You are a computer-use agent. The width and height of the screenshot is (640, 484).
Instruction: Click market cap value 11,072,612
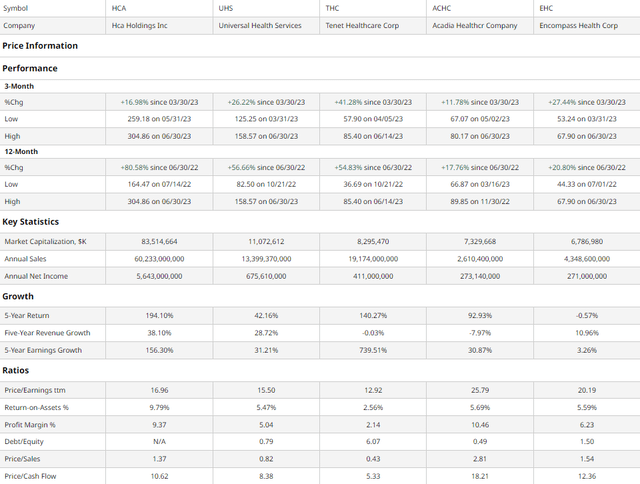[266, 242]
